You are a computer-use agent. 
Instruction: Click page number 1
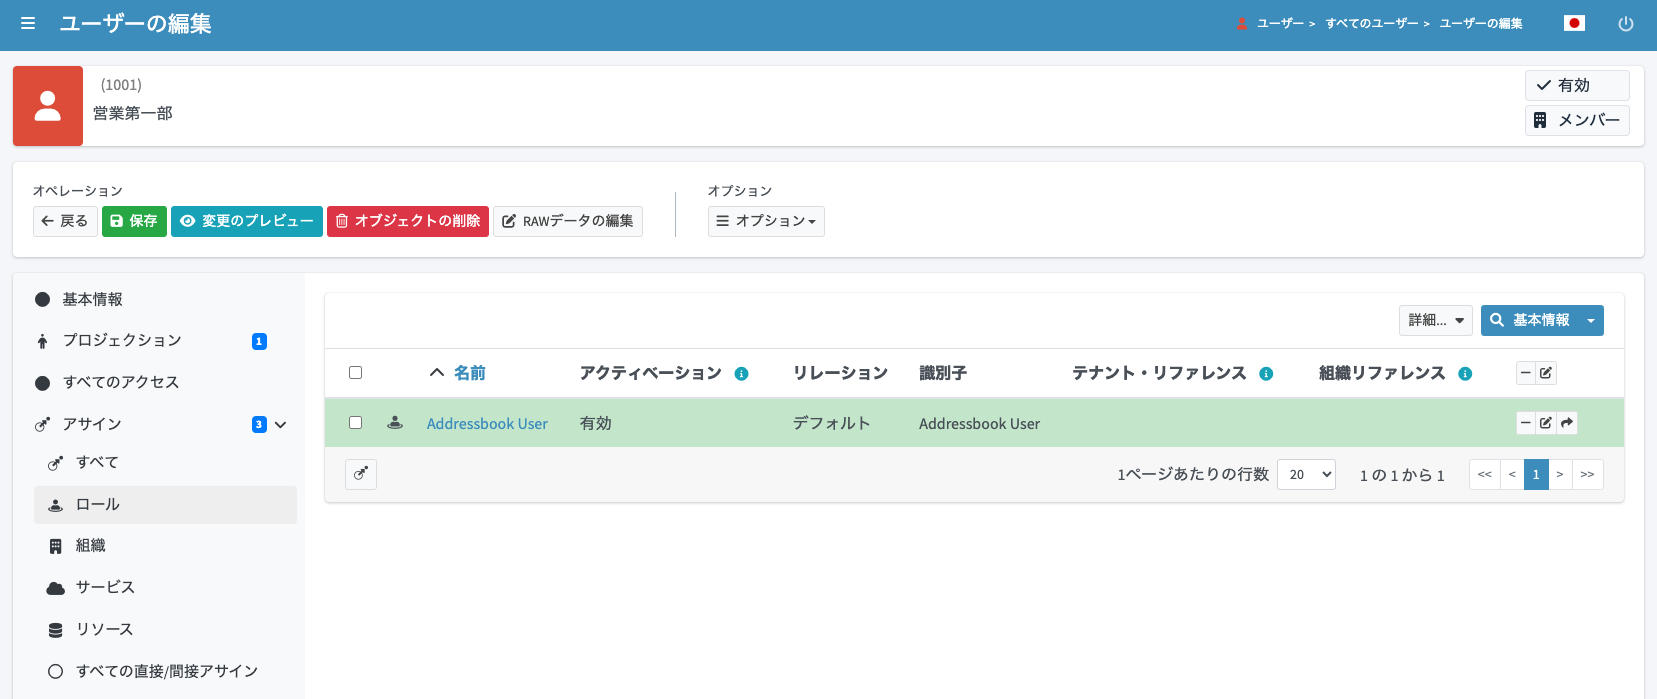pos(1536,474)
